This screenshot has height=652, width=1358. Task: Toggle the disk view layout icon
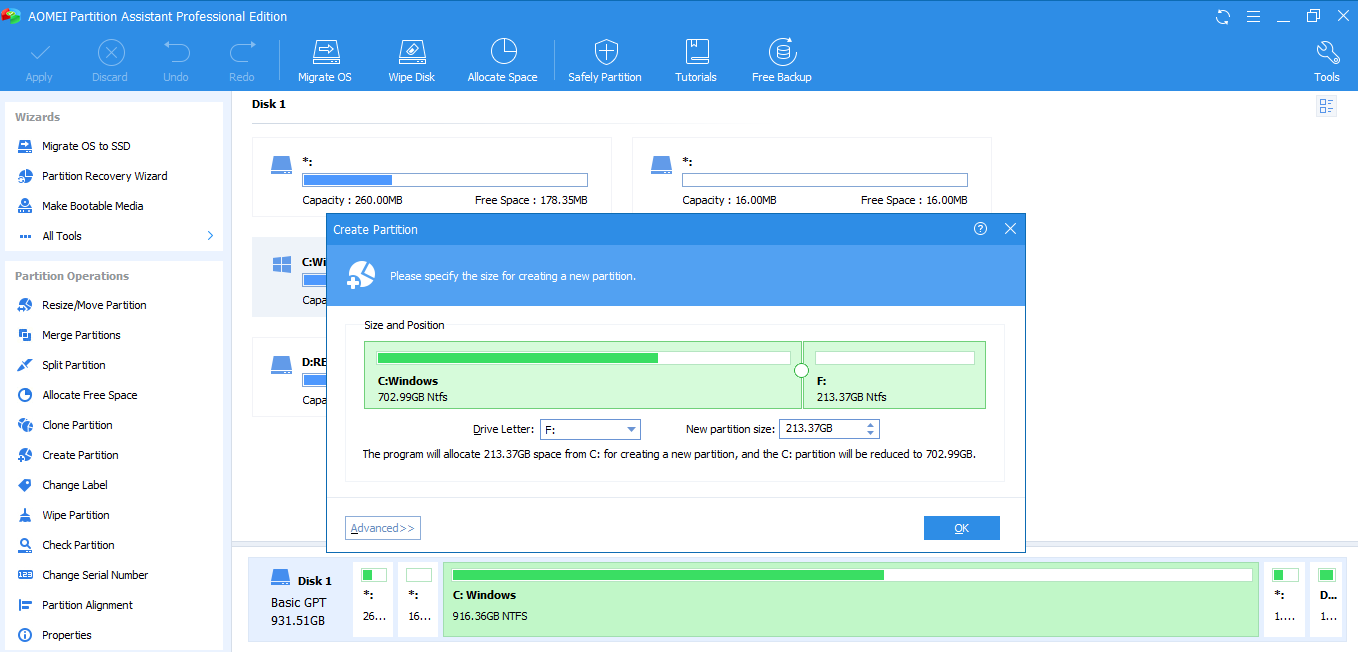(1327, 106)
